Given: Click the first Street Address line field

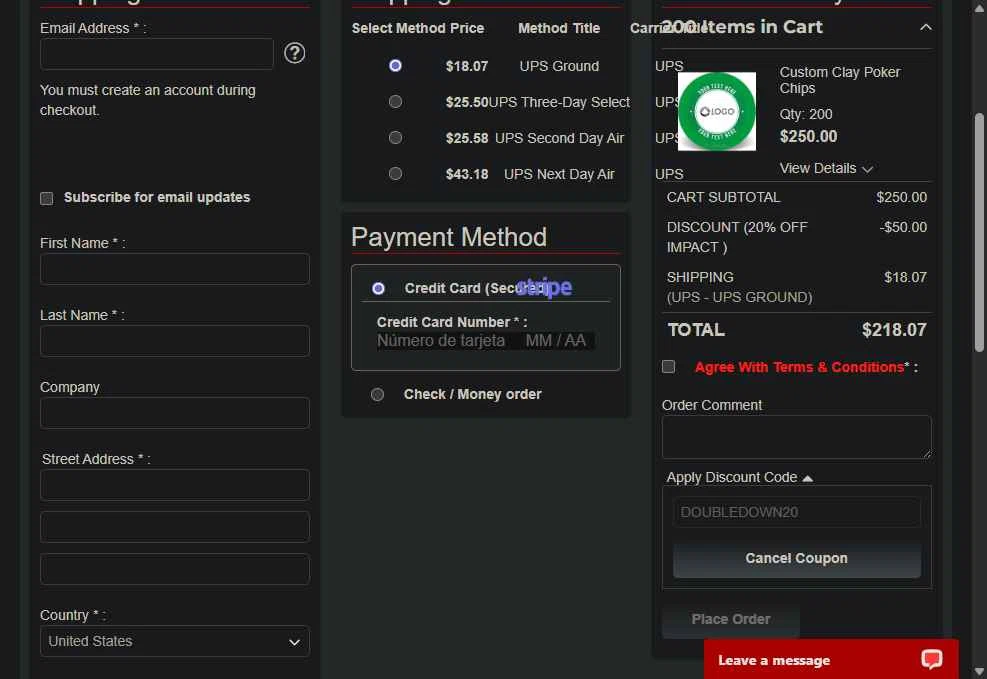Looking at the screenshot, I should (x=174, y=485).
